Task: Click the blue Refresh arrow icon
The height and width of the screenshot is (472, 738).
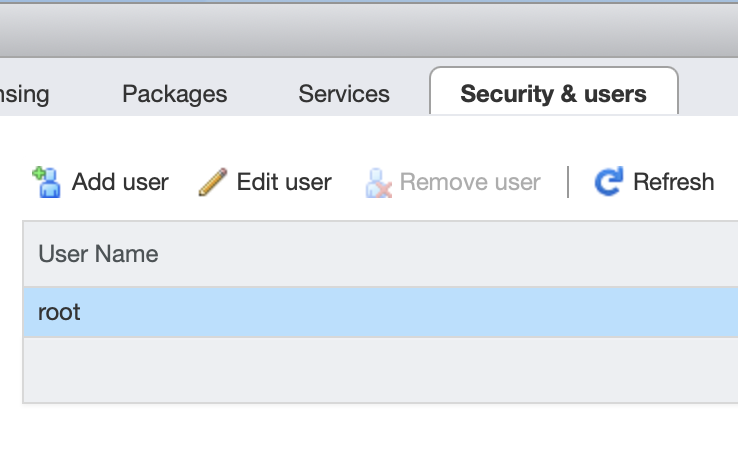Action: (608, 181)
